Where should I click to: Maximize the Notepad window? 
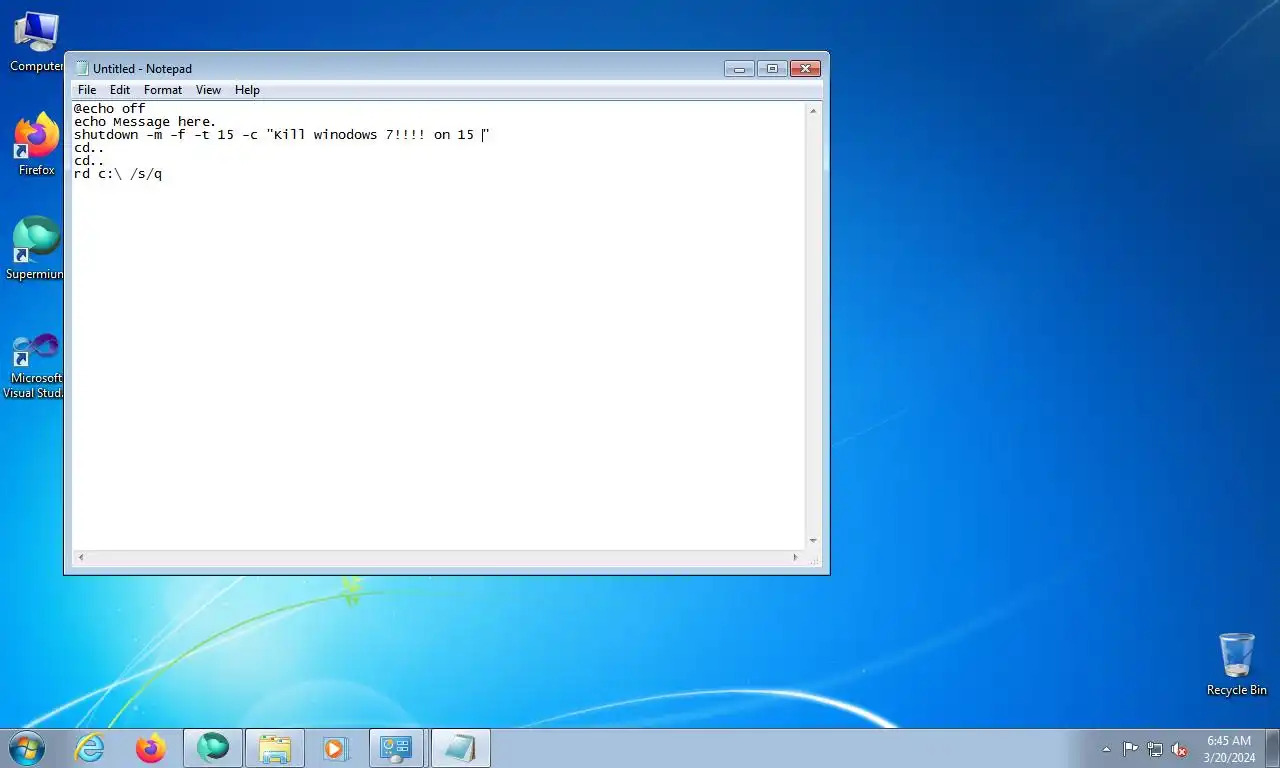[772, 68]
